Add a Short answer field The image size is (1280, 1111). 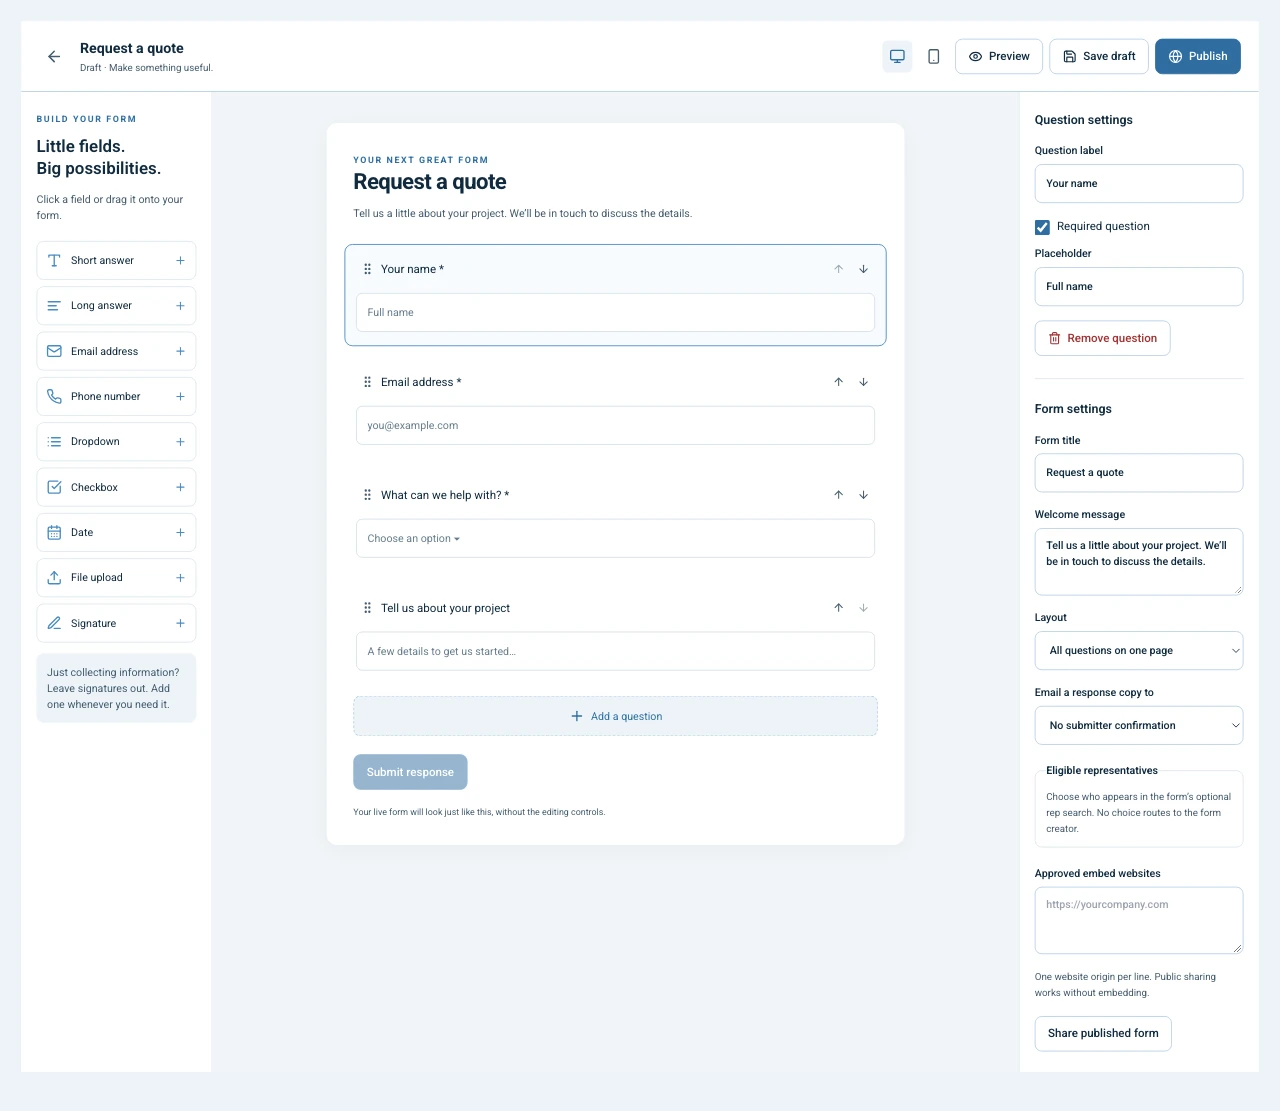click(116, 261)
